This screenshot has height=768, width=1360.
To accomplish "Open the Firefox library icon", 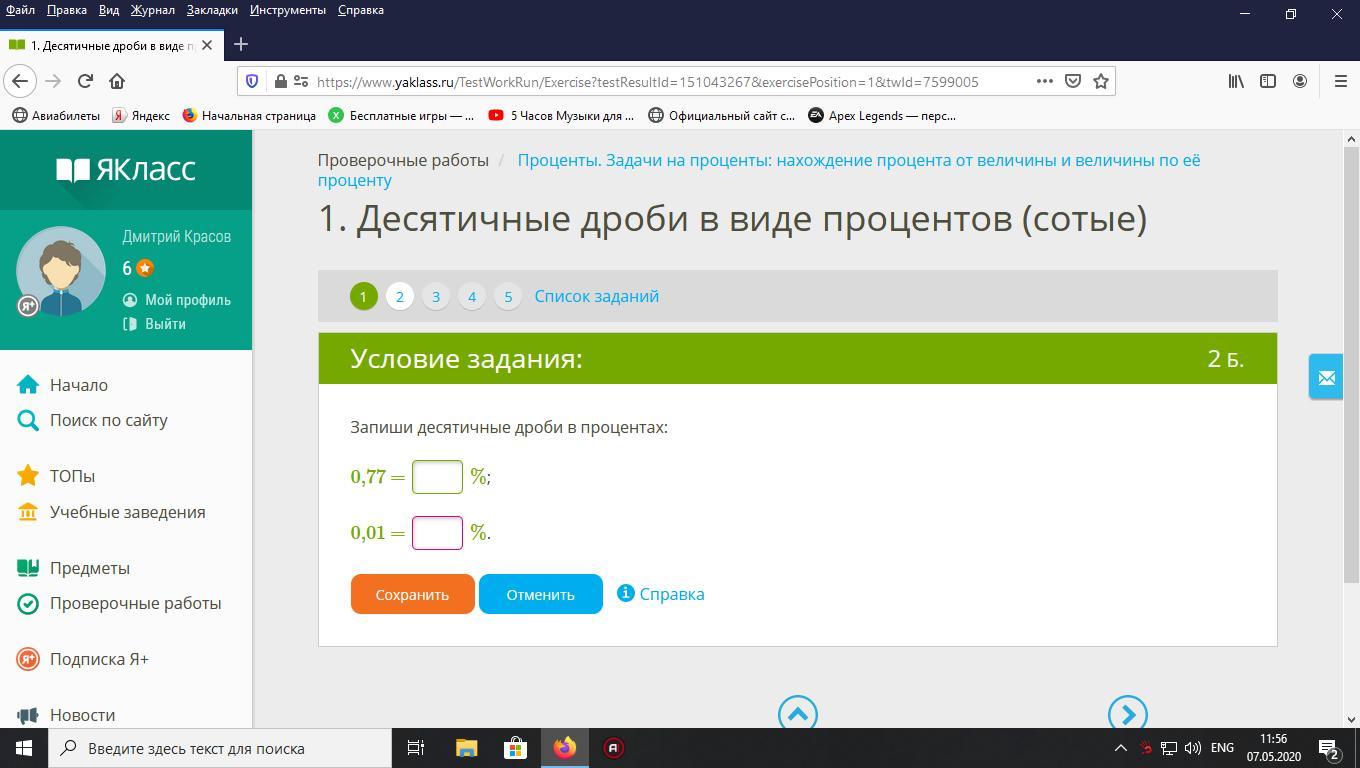I will [1236, 81].
